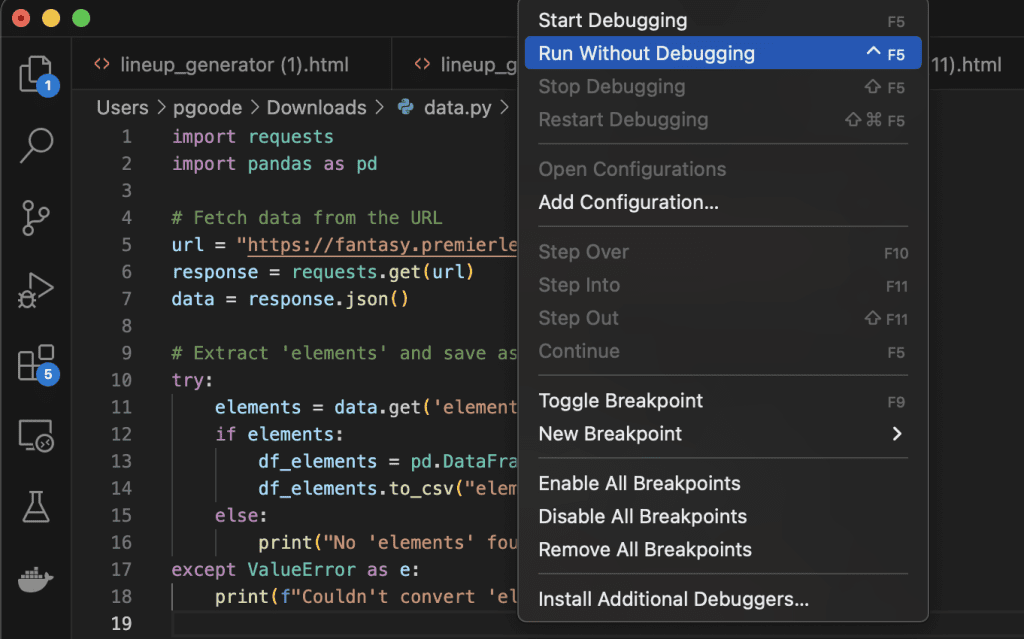This screenshot has height=639, width=1024.
Task: Choose Run Without Debugging
Action: coord(722,53)
